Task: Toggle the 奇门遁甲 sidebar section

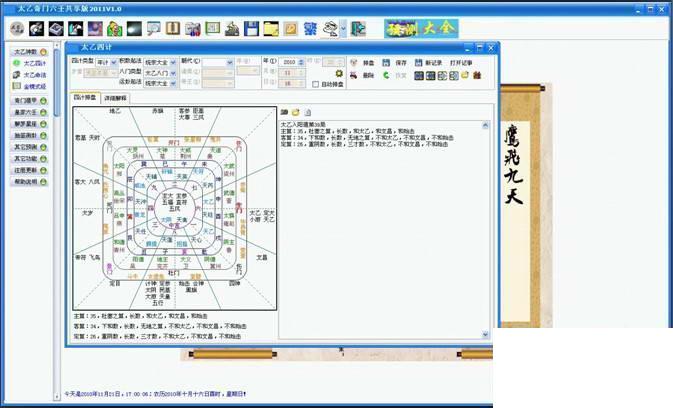Action: coord(30,101)
